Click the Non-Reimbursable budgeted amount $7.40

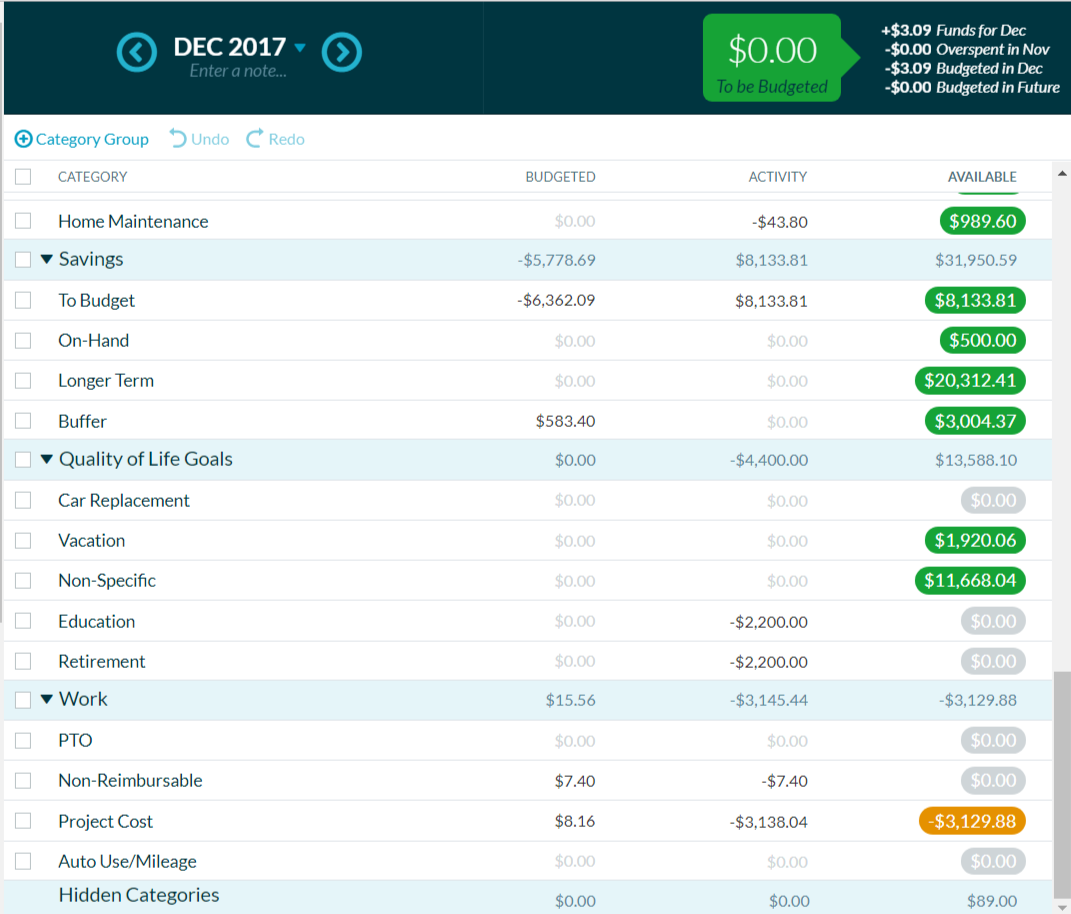tap(575, 781)
